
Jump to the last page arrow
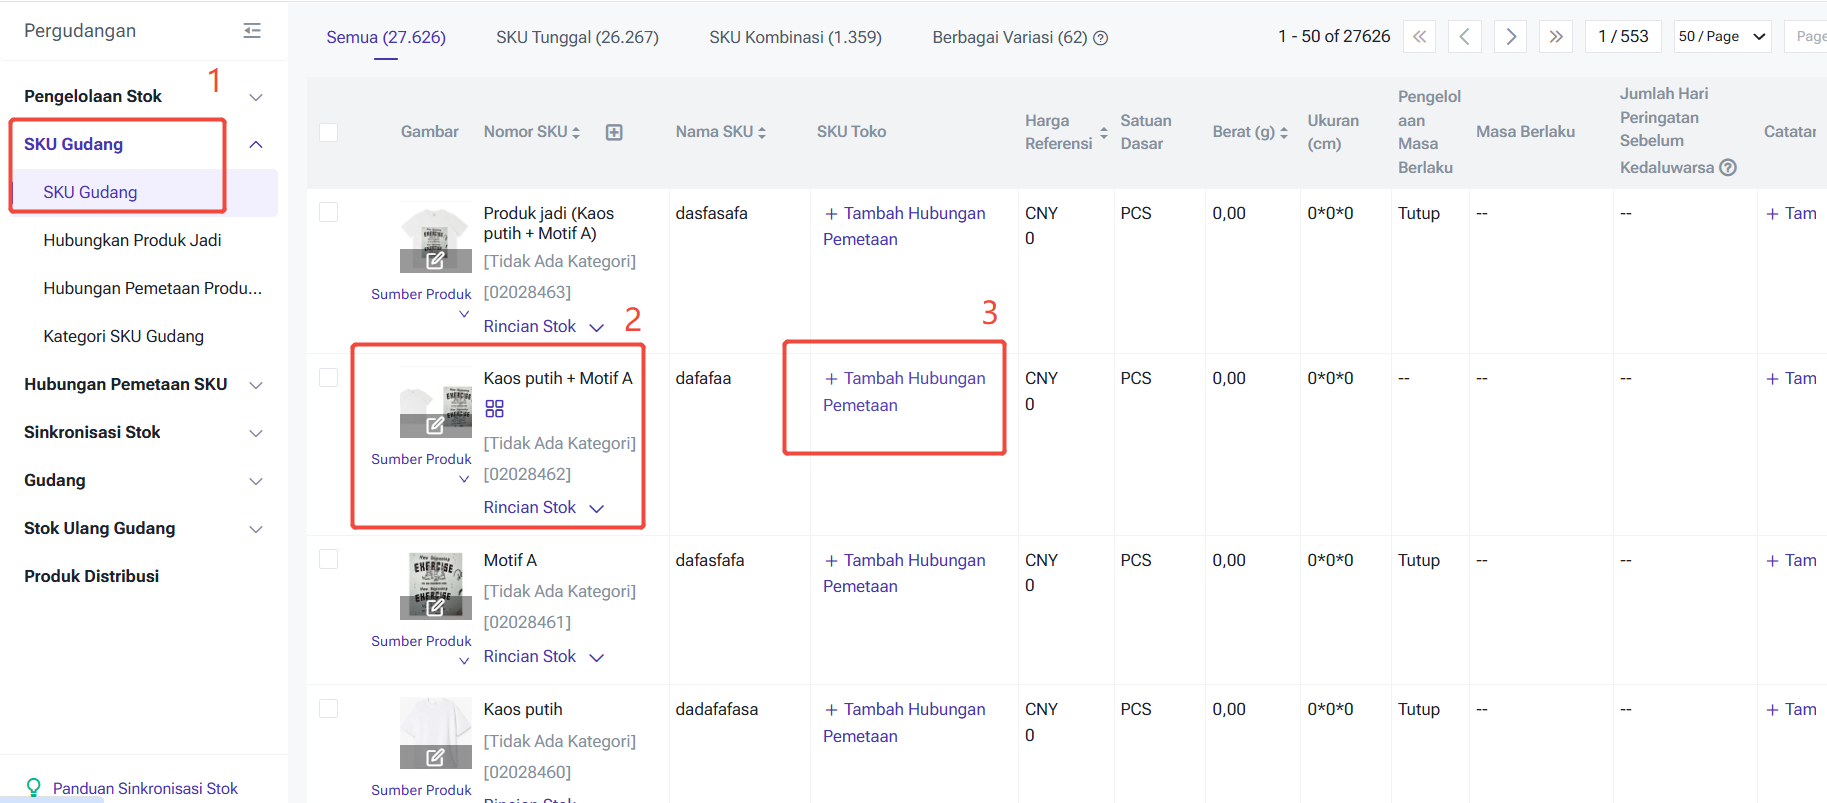(1555, 37)
